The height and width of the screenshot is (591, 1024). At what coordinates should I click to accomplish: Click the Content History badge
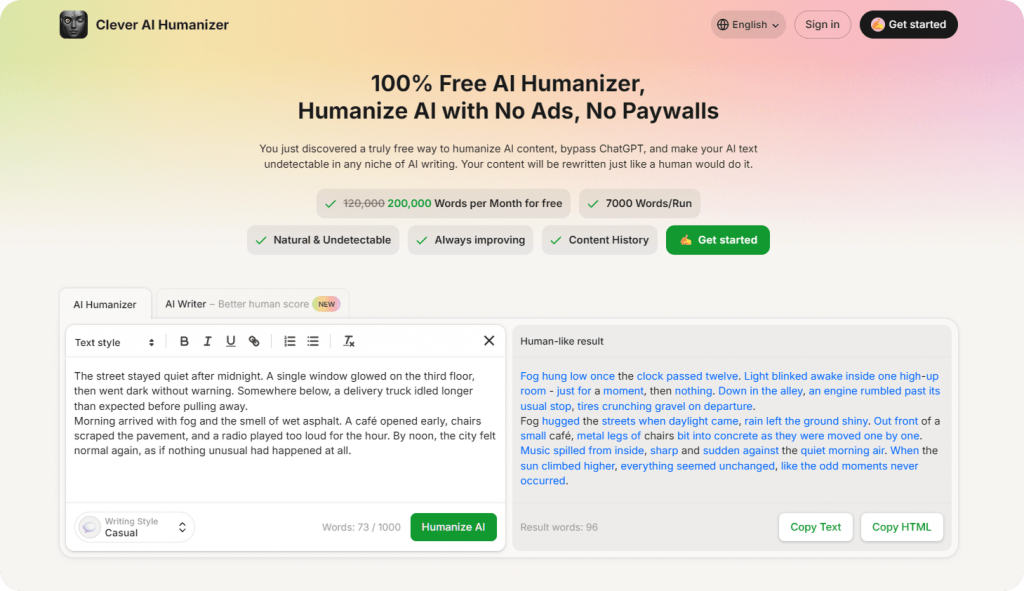tap(600, 240)
